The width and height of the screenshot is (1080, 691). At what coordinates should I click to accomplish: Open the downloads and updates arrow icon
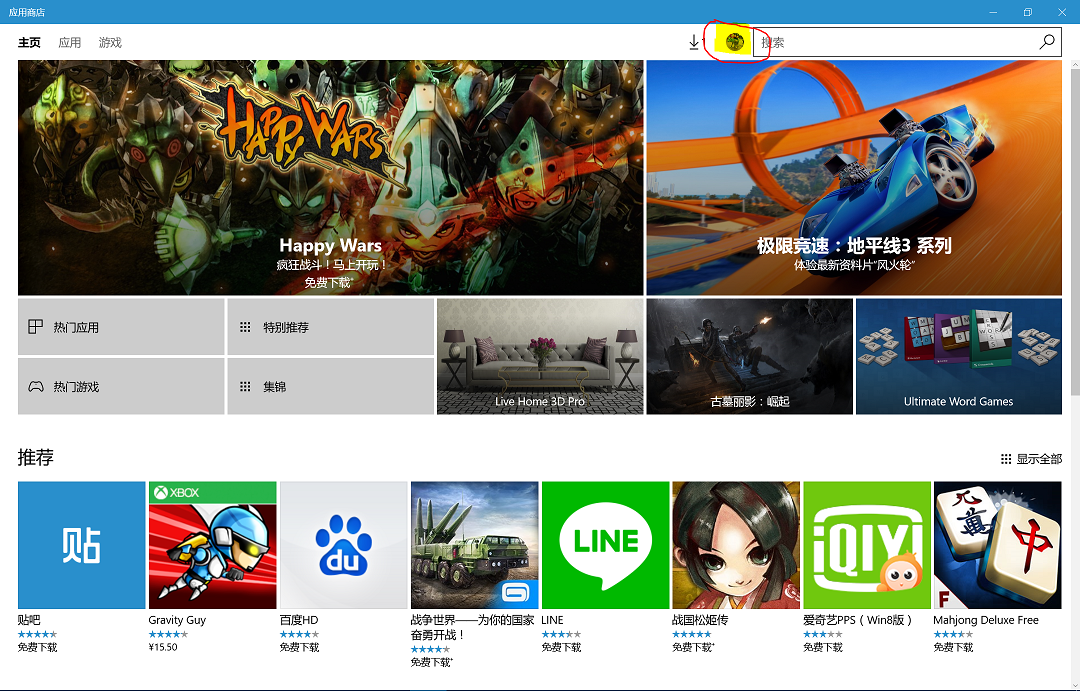(x=695, y=43)
